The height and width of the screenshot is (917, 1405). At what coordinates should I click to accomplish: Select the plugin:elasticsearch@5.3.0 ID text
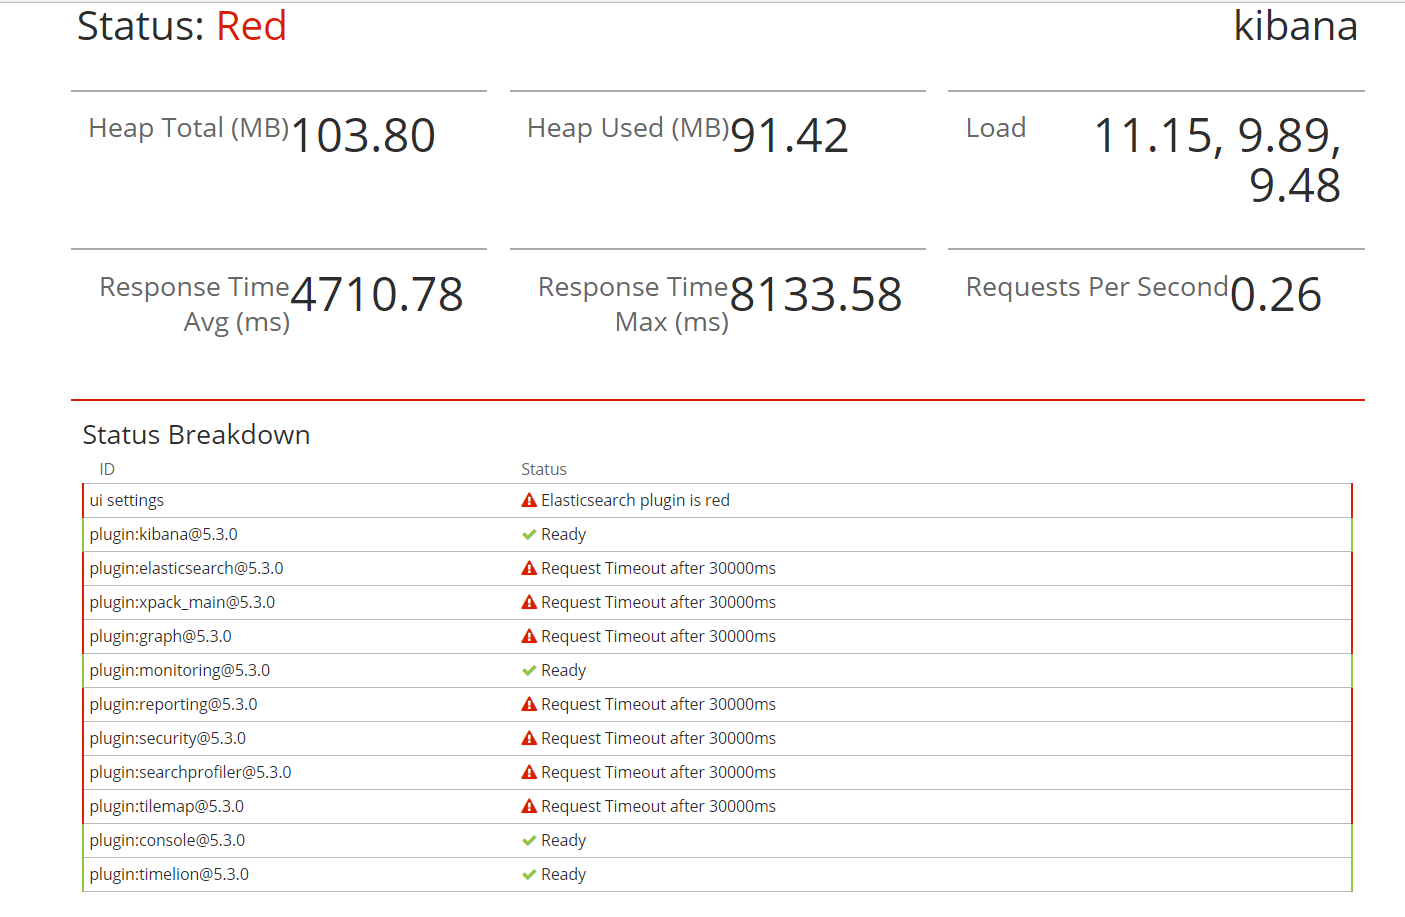[187, 568]
